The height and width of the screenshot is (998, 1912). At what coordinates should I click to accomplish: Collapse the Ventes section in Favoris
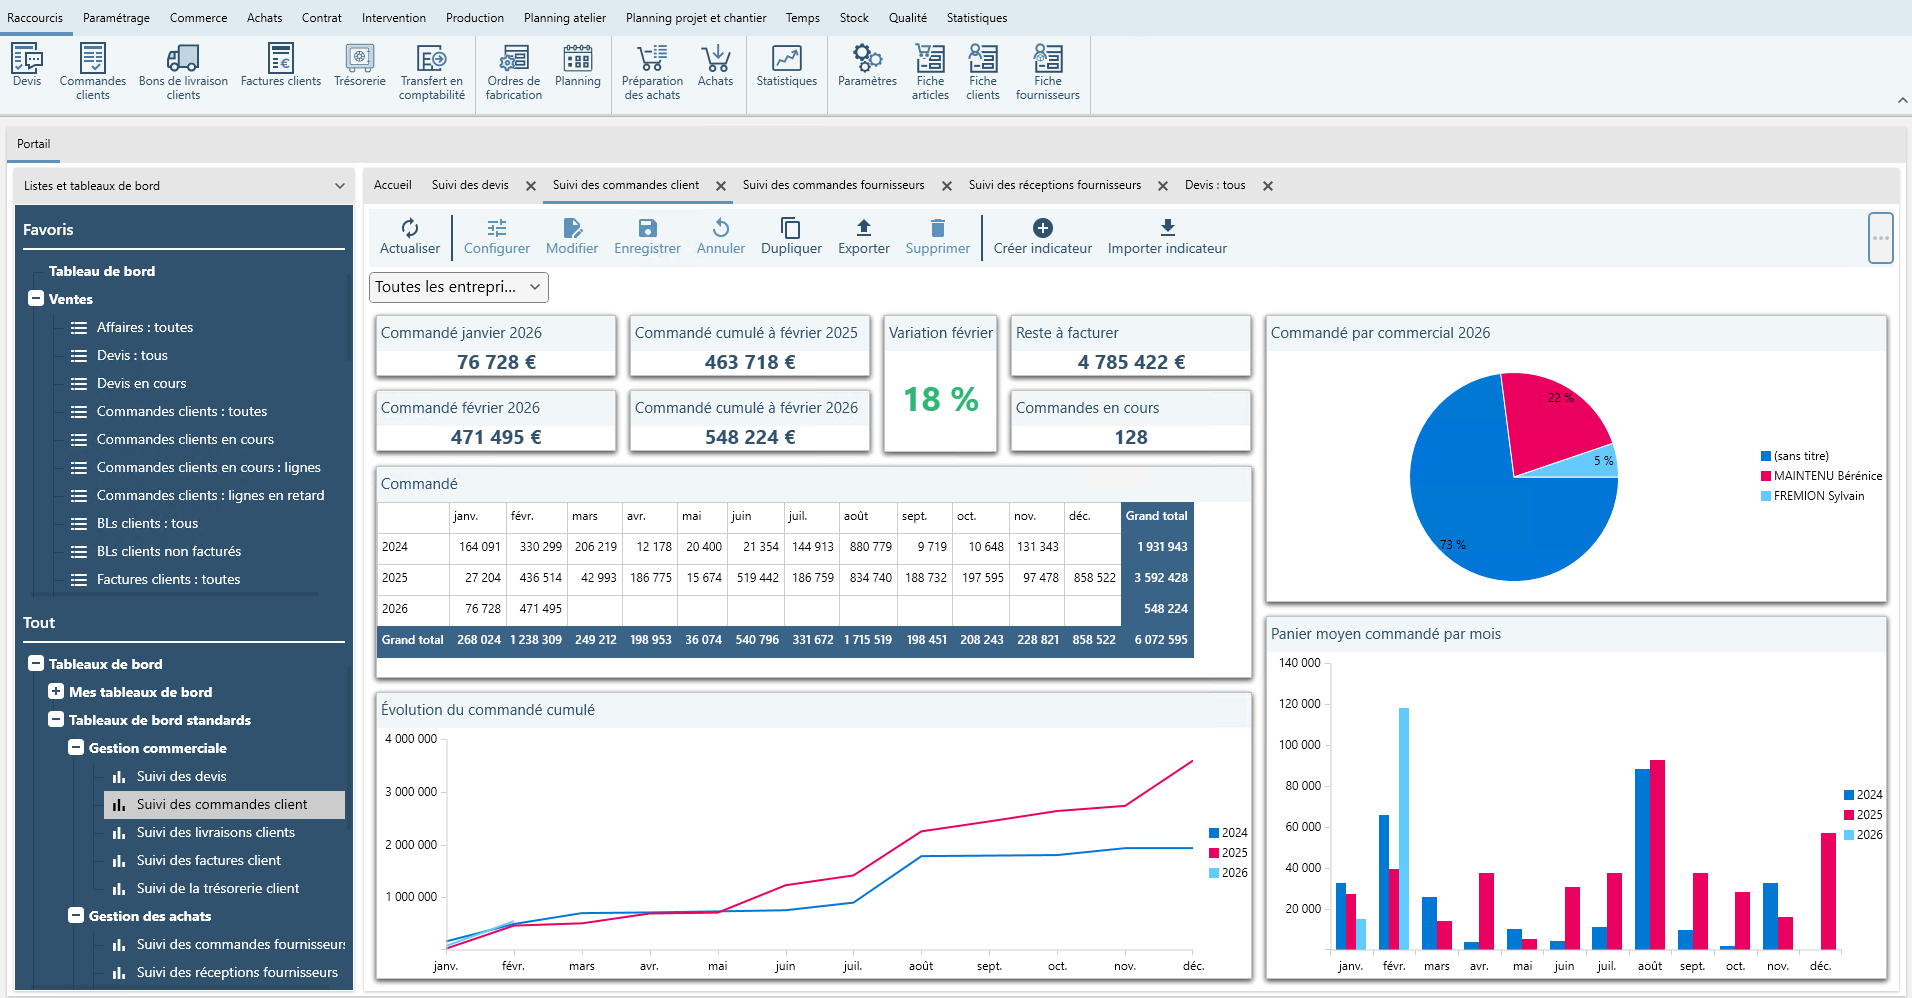[34, 299]
